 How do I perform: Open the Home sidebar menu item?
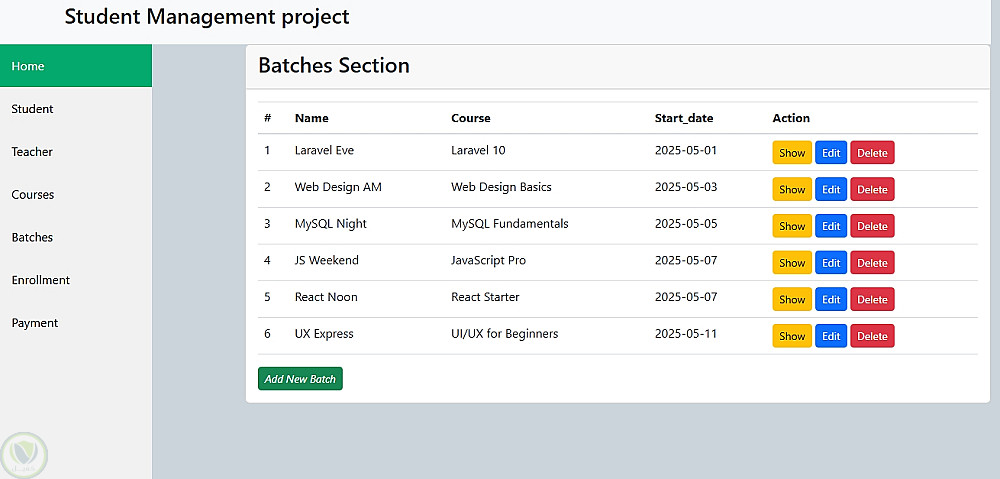28,66
